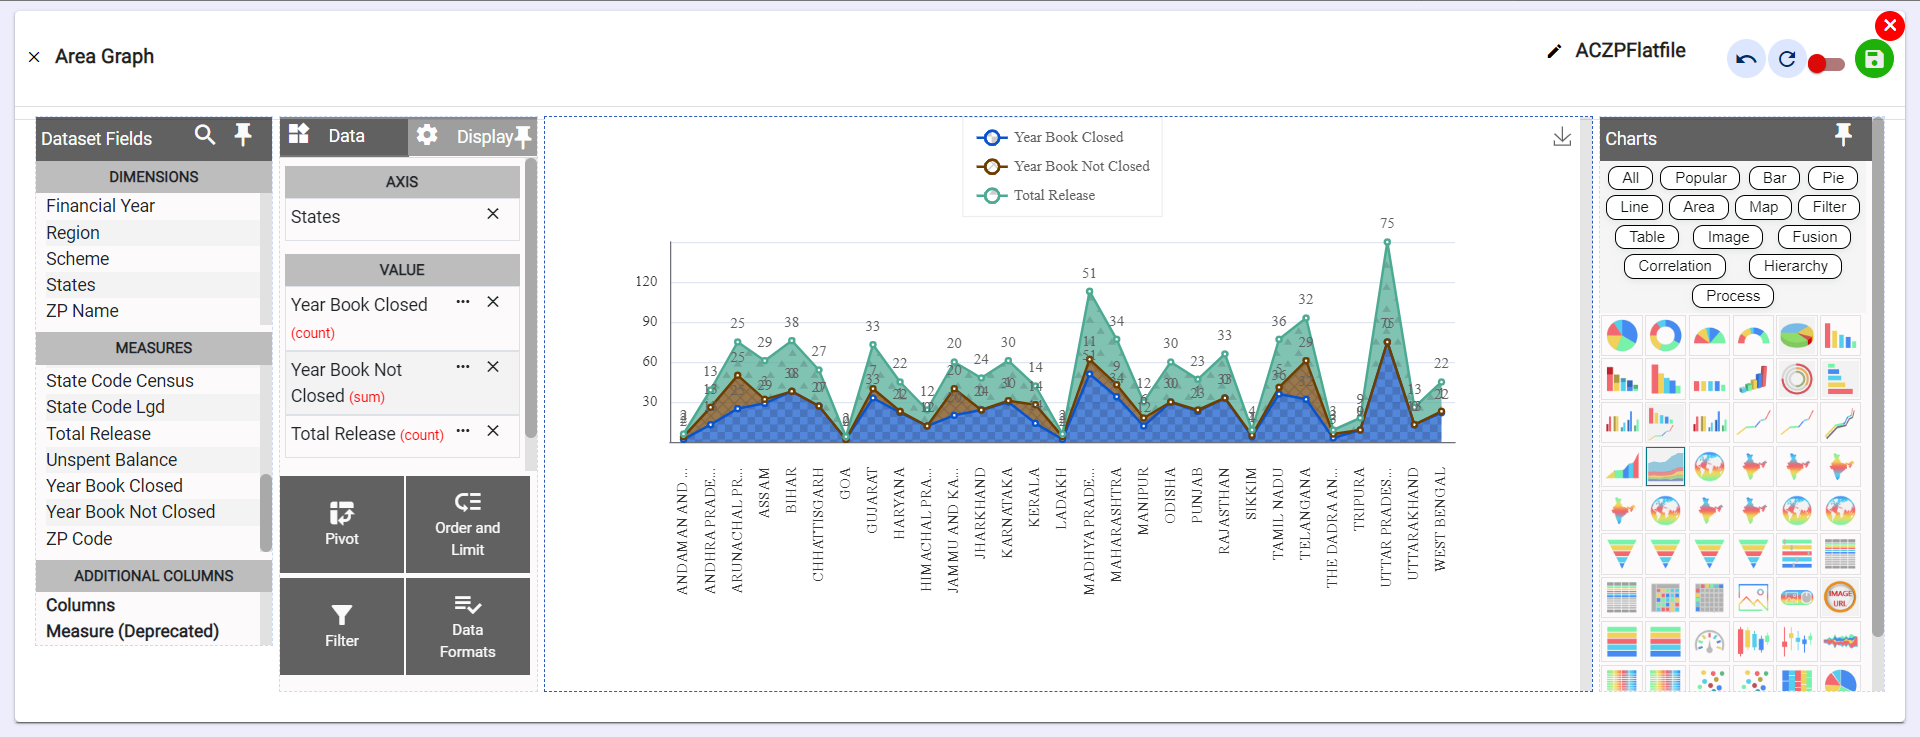Search dataset fields with magnifier icon

tap(205, 135)
